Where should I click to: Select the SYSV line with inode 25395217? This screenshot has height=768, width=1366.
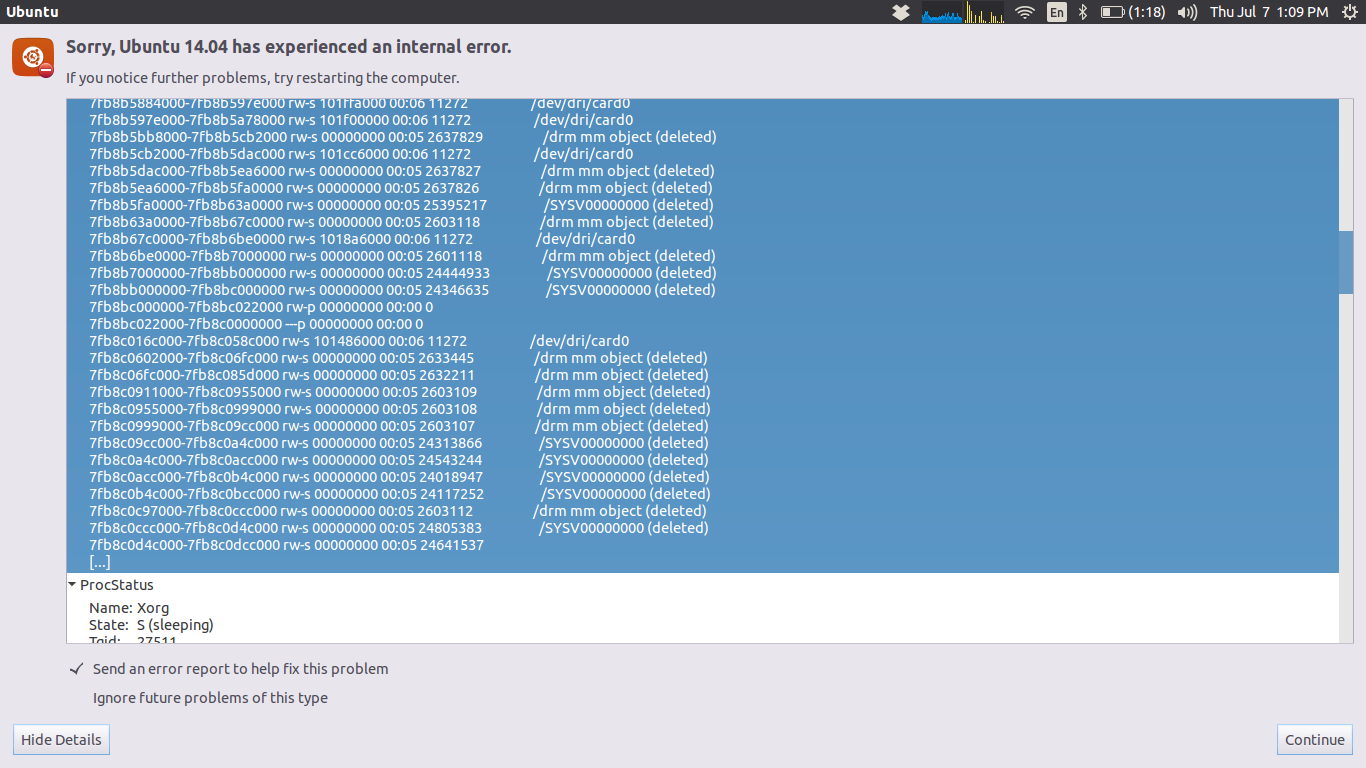point(402,205)
